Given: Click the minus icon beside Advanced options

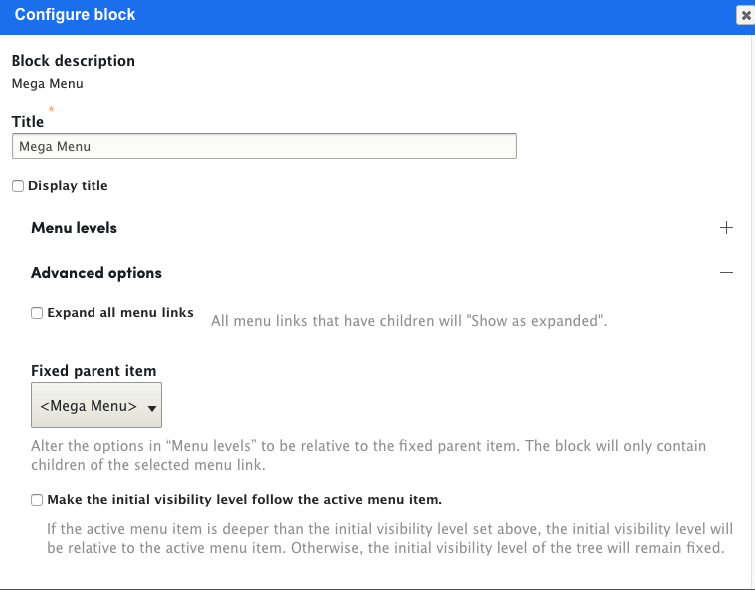Looking at the screenshot, I should coord(726,273).
